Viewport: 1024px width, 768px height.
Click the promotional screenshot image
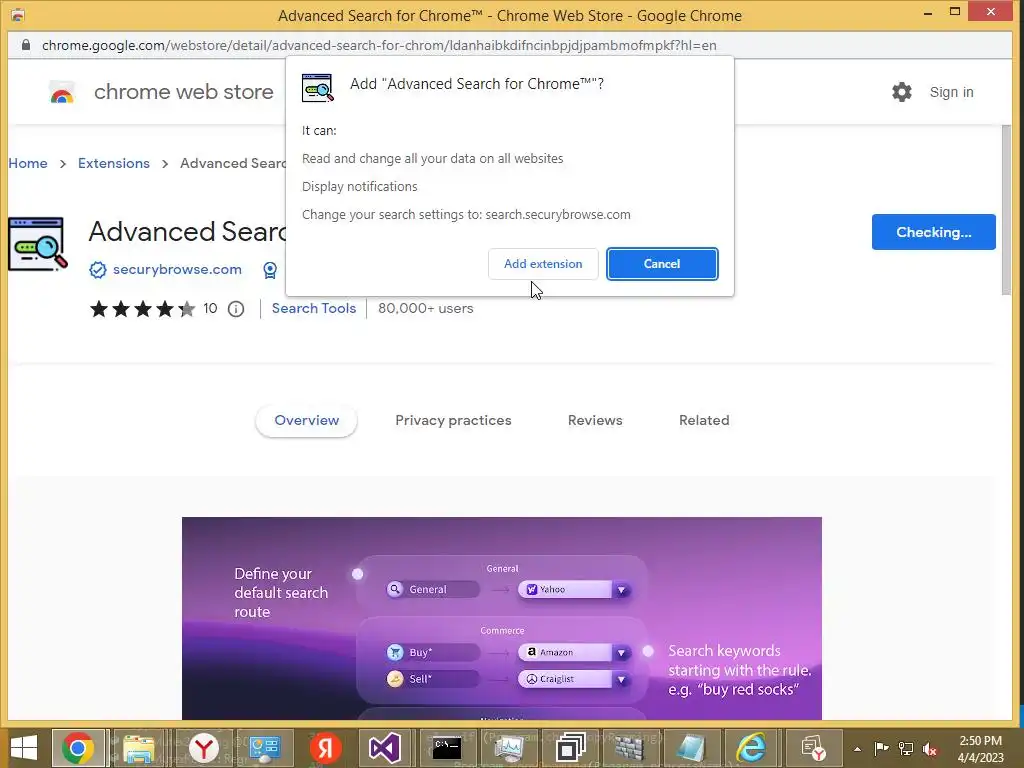point(502,618)
